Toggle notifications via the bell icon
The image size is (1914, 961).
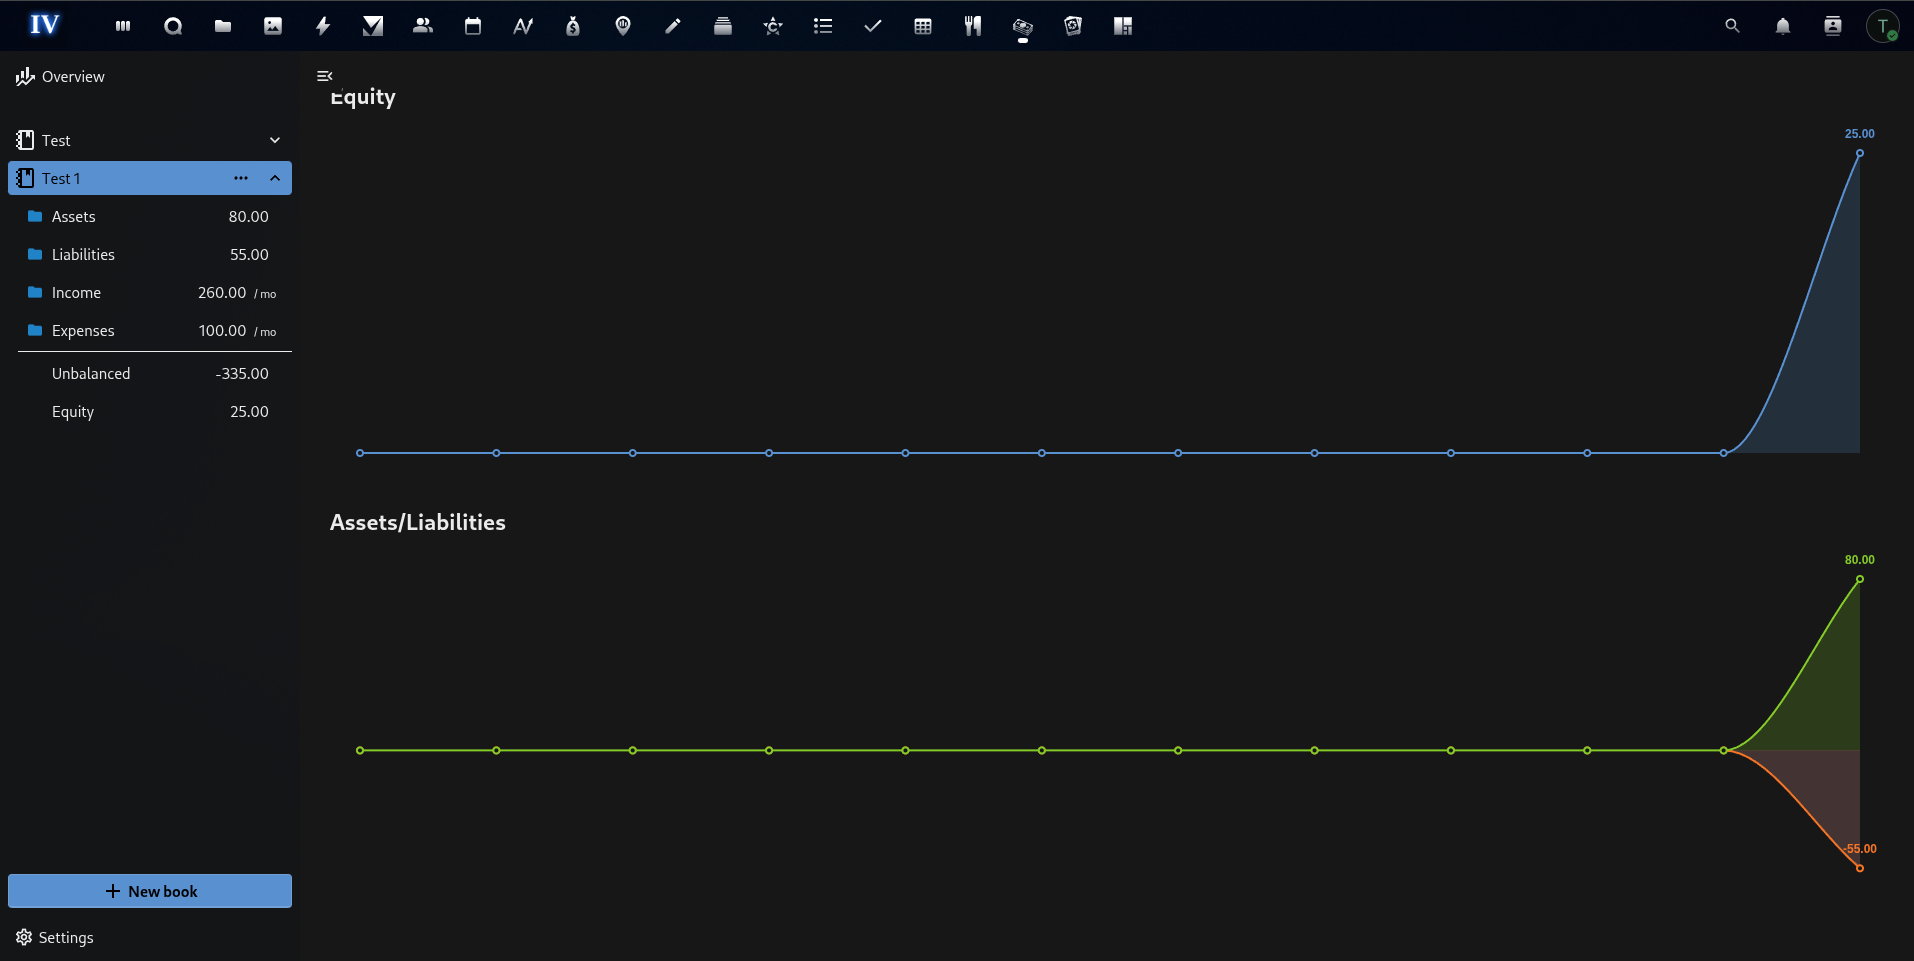[x=1782, y=26]
